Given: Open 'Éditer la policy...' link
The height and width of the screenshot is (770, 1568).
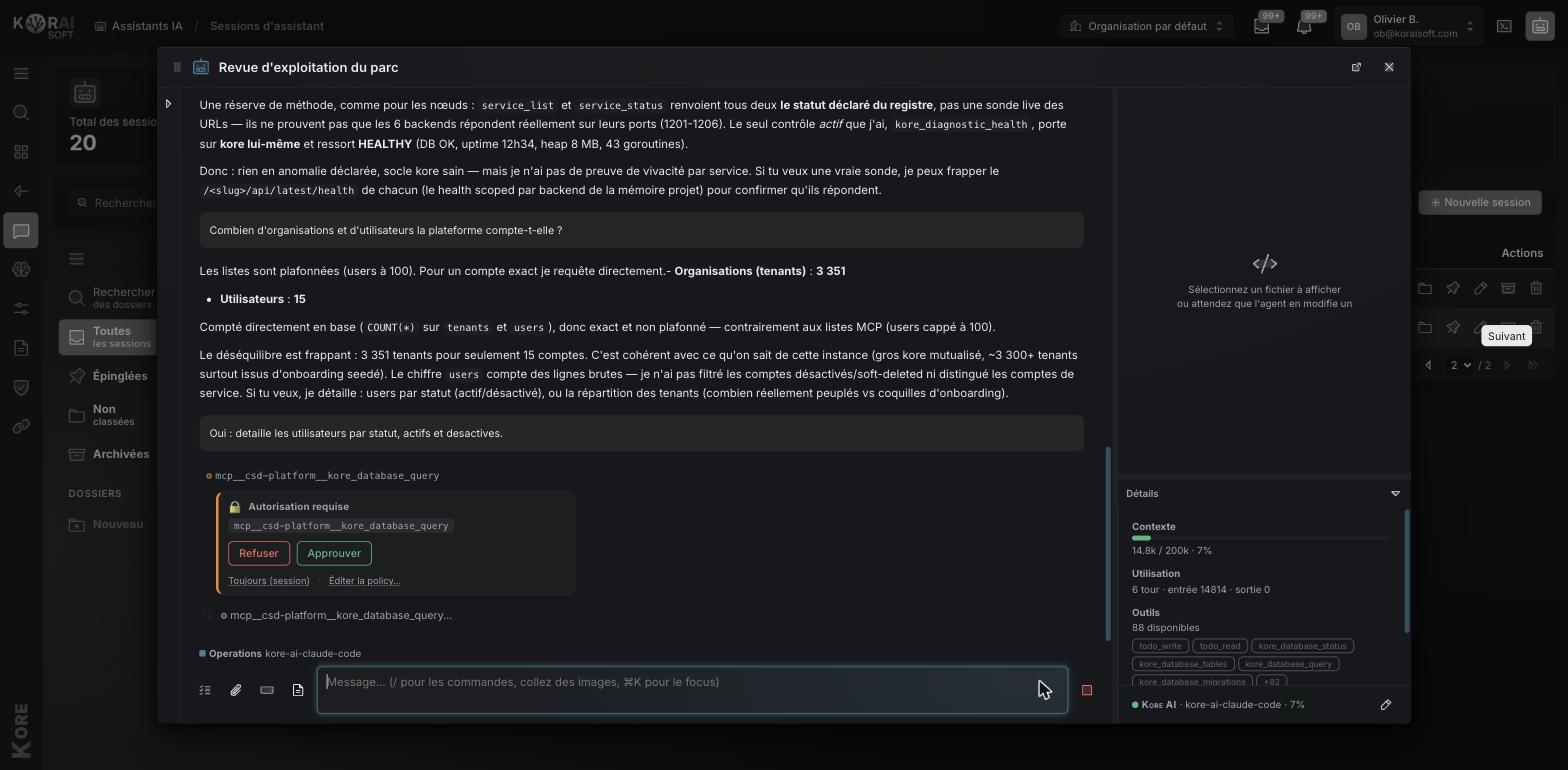Looking at the screenshot, I should 364,581.
